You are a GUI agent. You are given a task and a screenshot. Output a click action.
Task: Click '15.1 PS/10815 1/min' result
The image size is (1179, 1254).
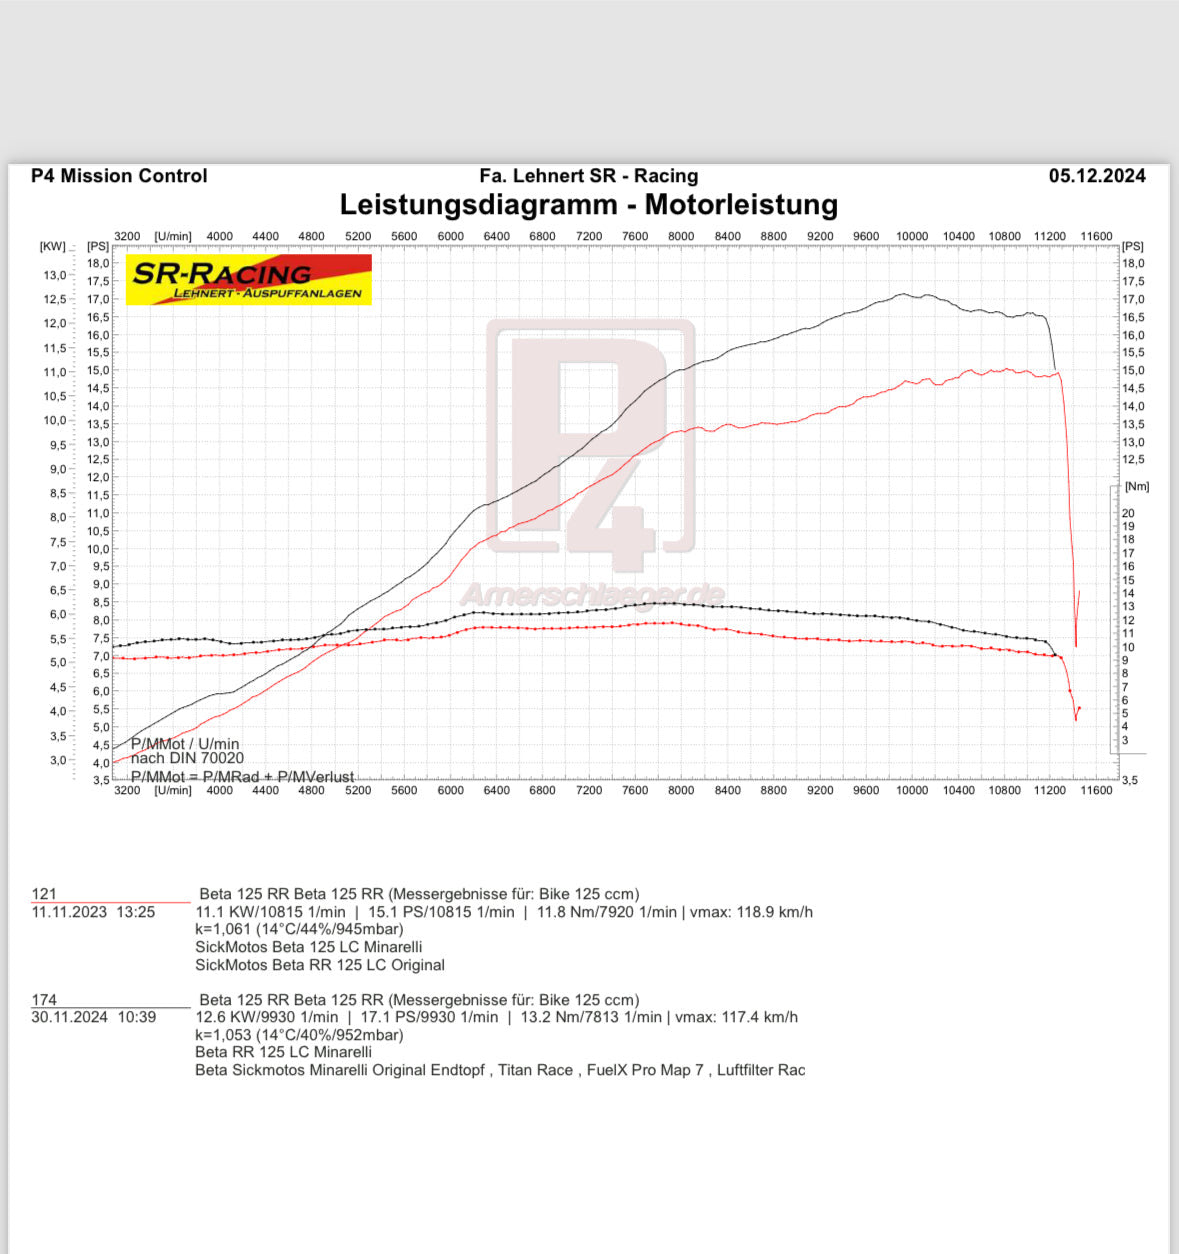click(441, 912)
